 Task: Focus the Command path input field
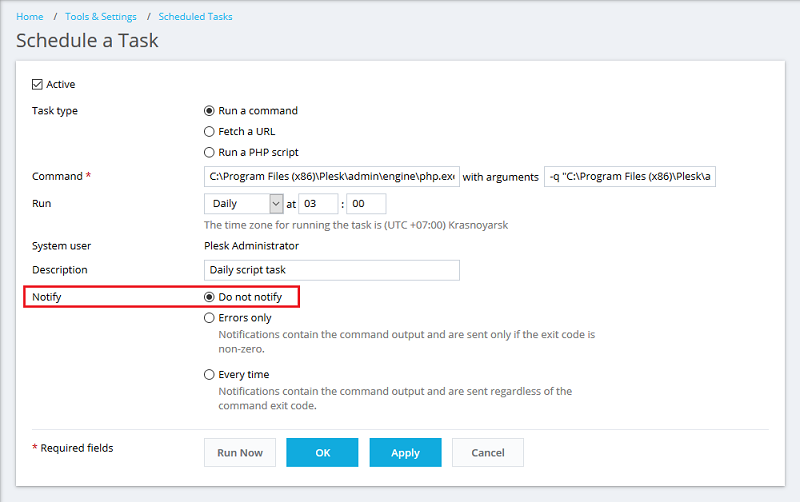coord(332,177)
